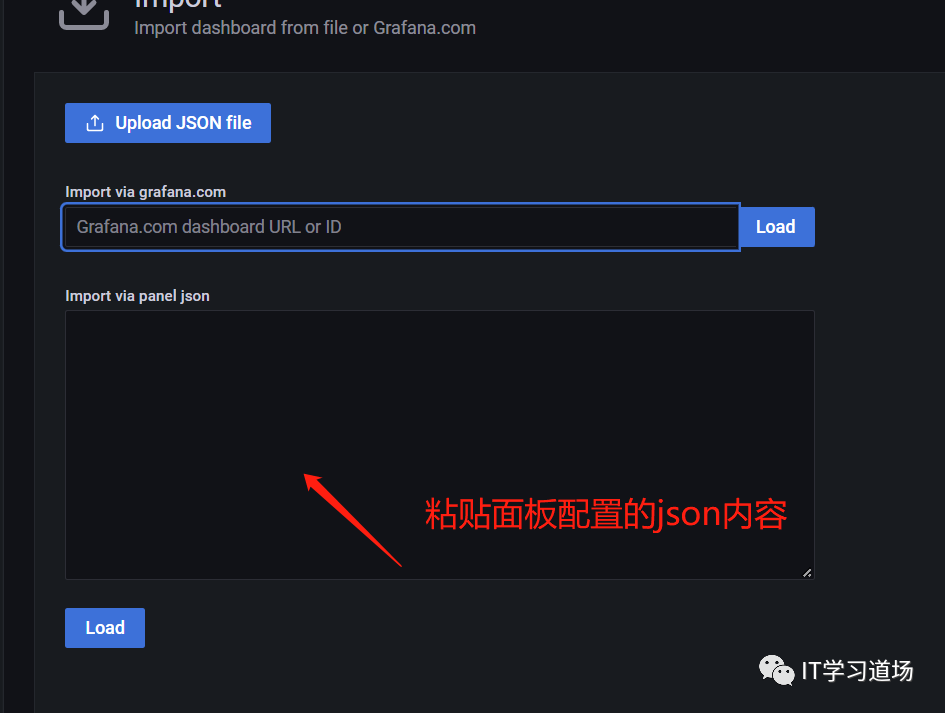Click the Import page title heading
This screenshot has height=713, width=945.
coord(178,4)
